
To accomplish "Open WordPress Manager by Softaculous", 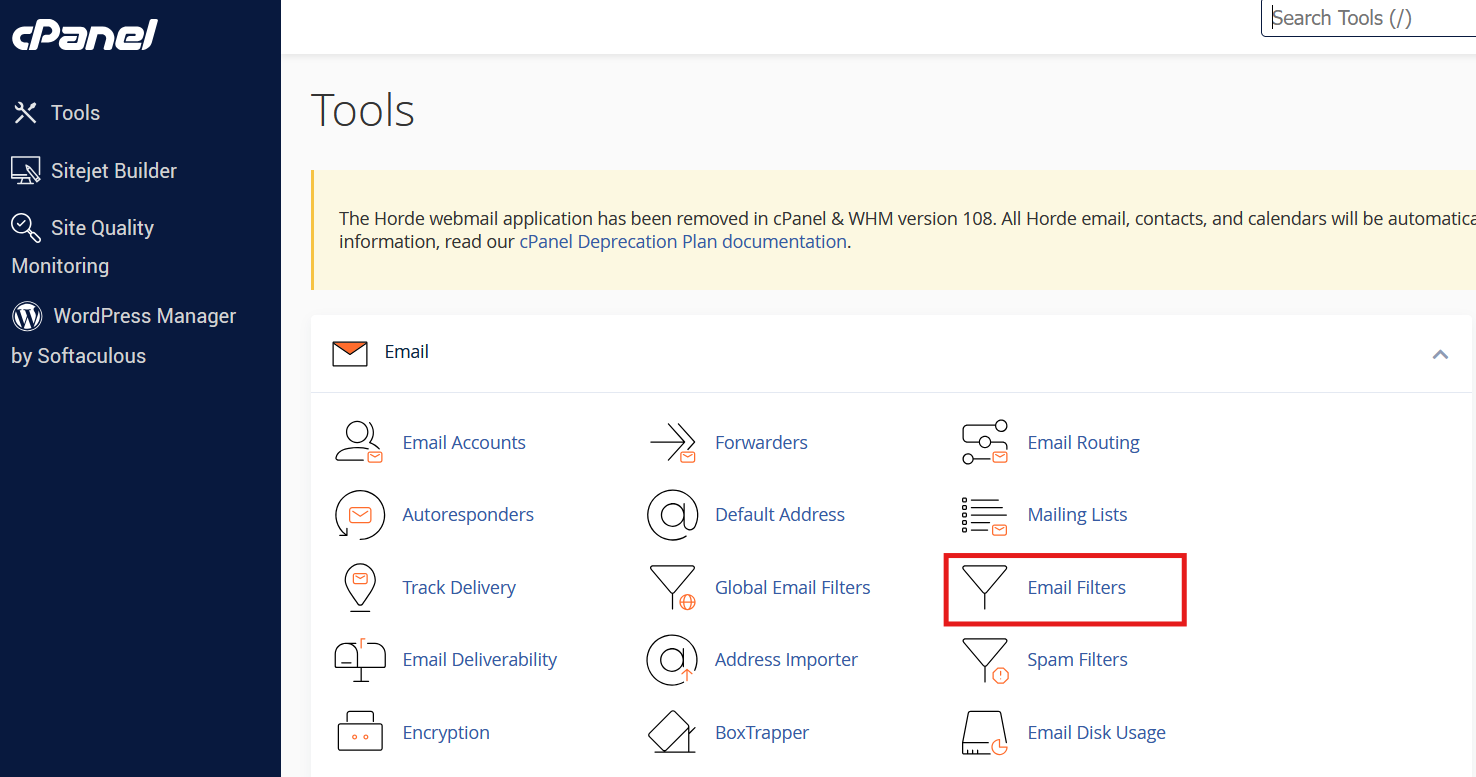I will (124, 336).
